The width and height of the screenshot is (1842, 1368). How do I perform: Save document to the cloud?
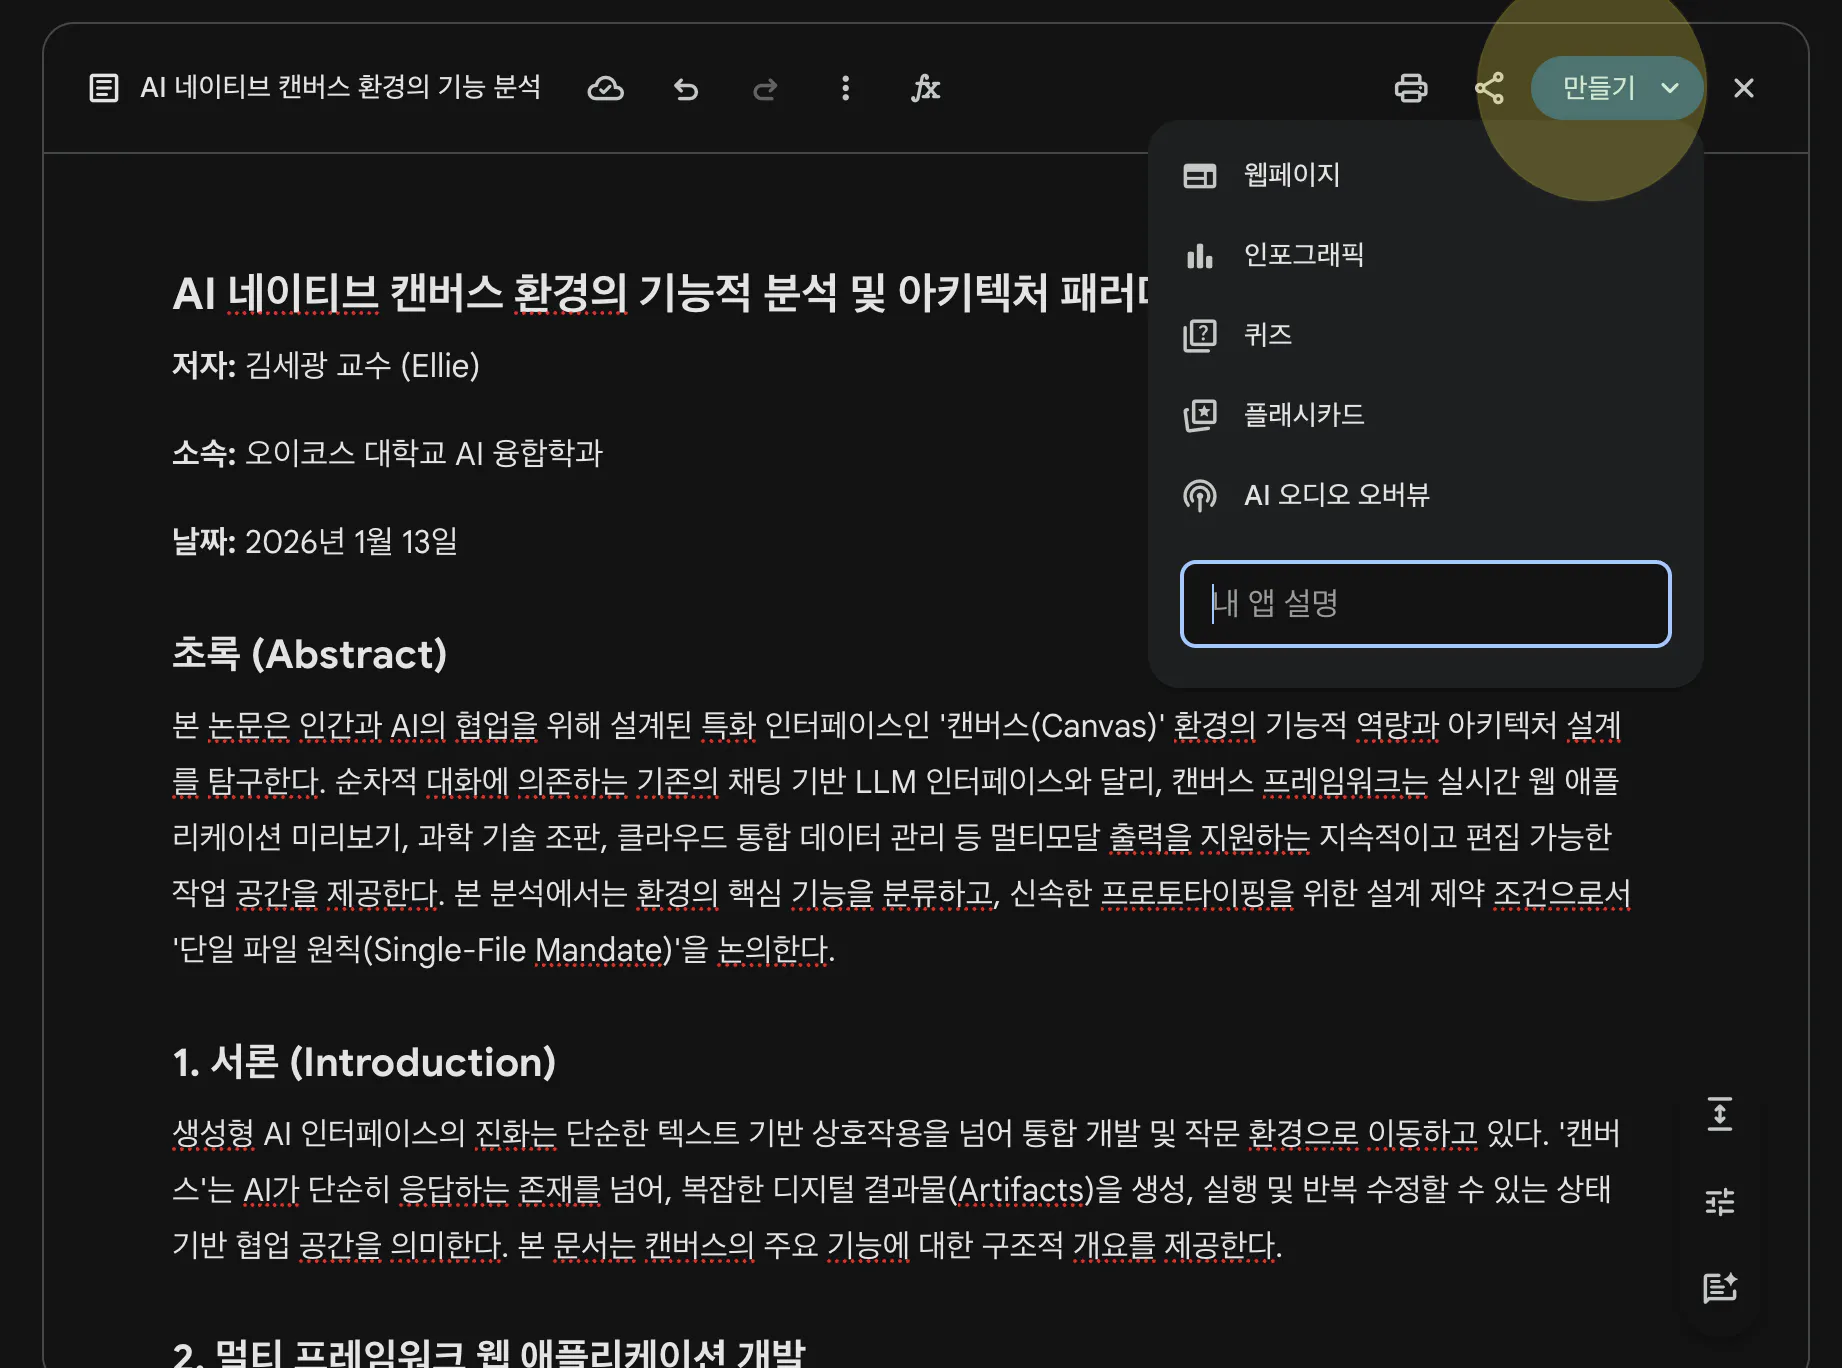click(606, 88)
